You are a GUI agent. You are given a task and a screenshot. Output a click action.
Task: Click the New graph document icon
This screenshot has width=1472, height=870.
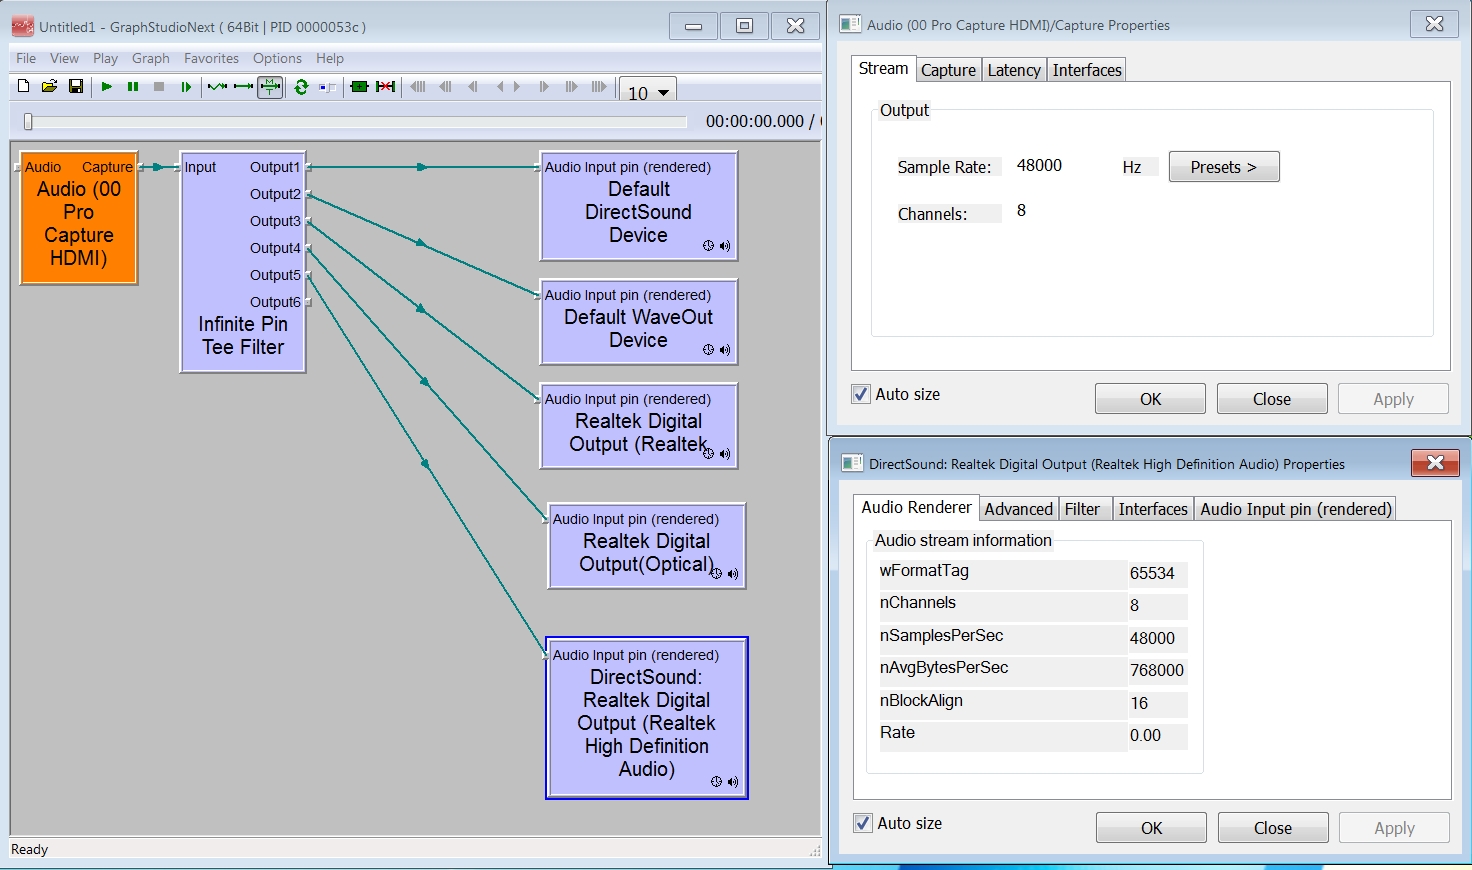pos(24,87)
